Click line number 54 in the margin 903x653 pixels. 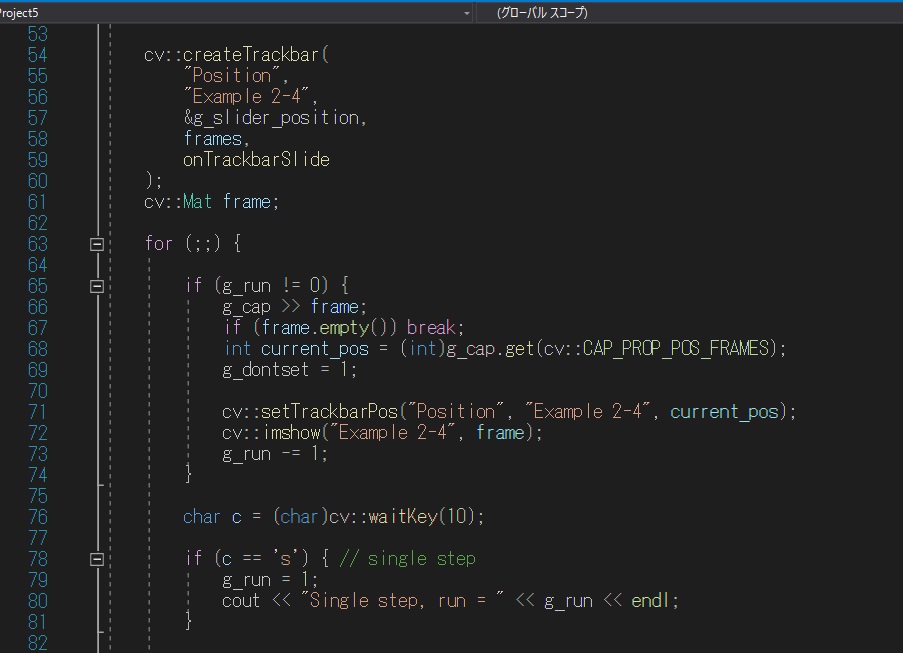pos(37,55)
